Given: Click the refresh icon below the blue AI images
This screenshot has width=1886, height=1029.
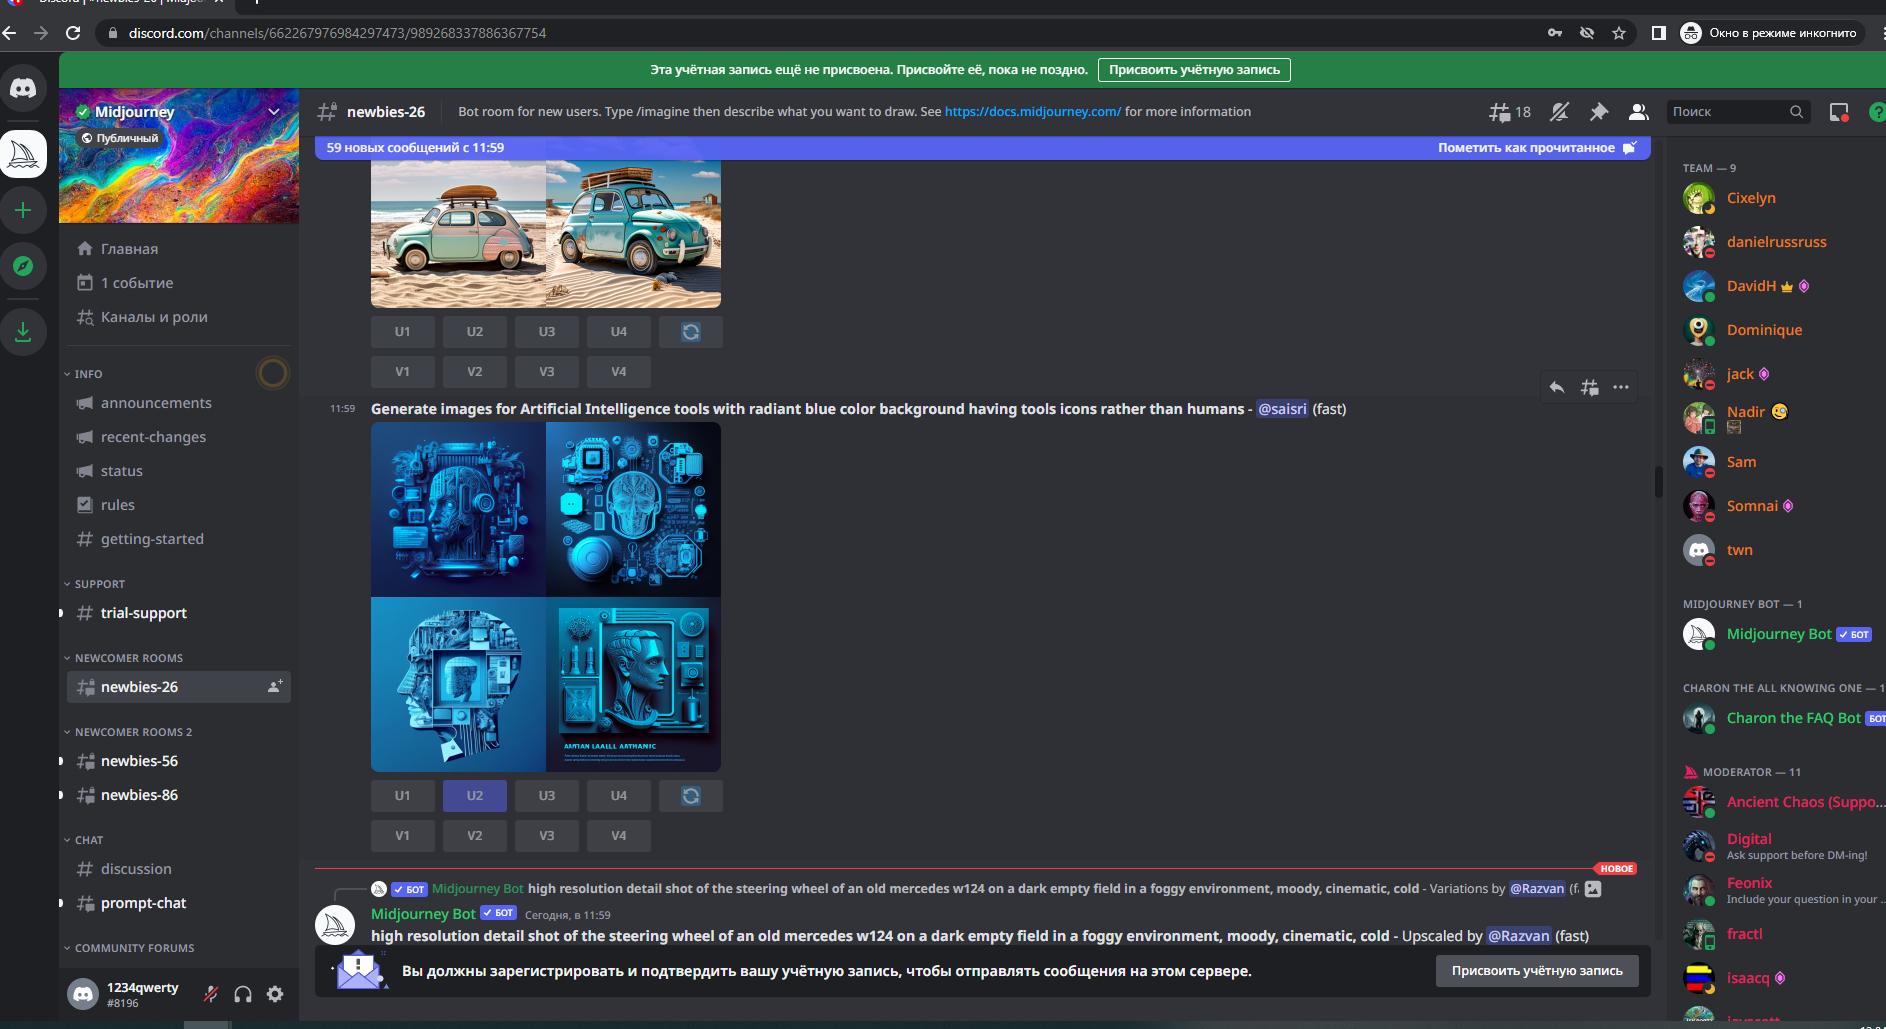Looking at the screenshot, I should click(691, 796).
